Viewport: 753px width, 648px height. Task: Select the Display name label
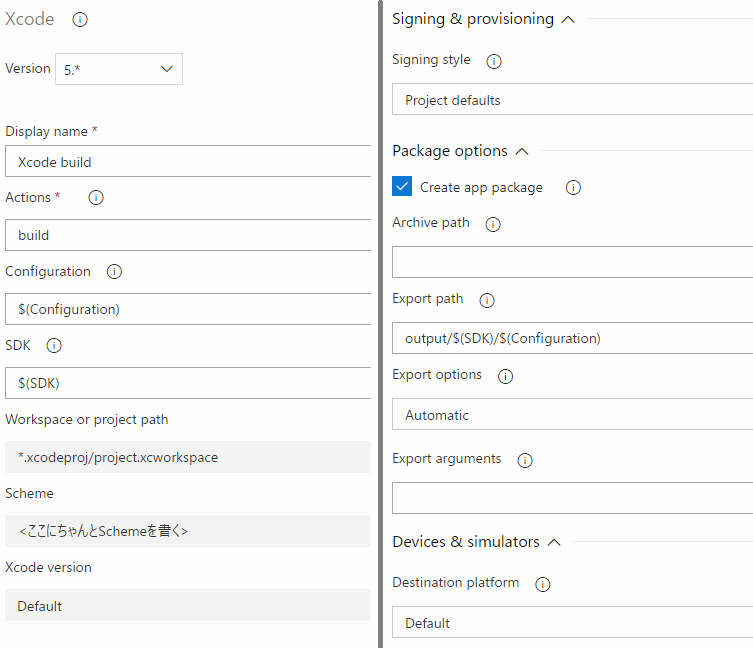pyautogui.click(x=47, y=131)
